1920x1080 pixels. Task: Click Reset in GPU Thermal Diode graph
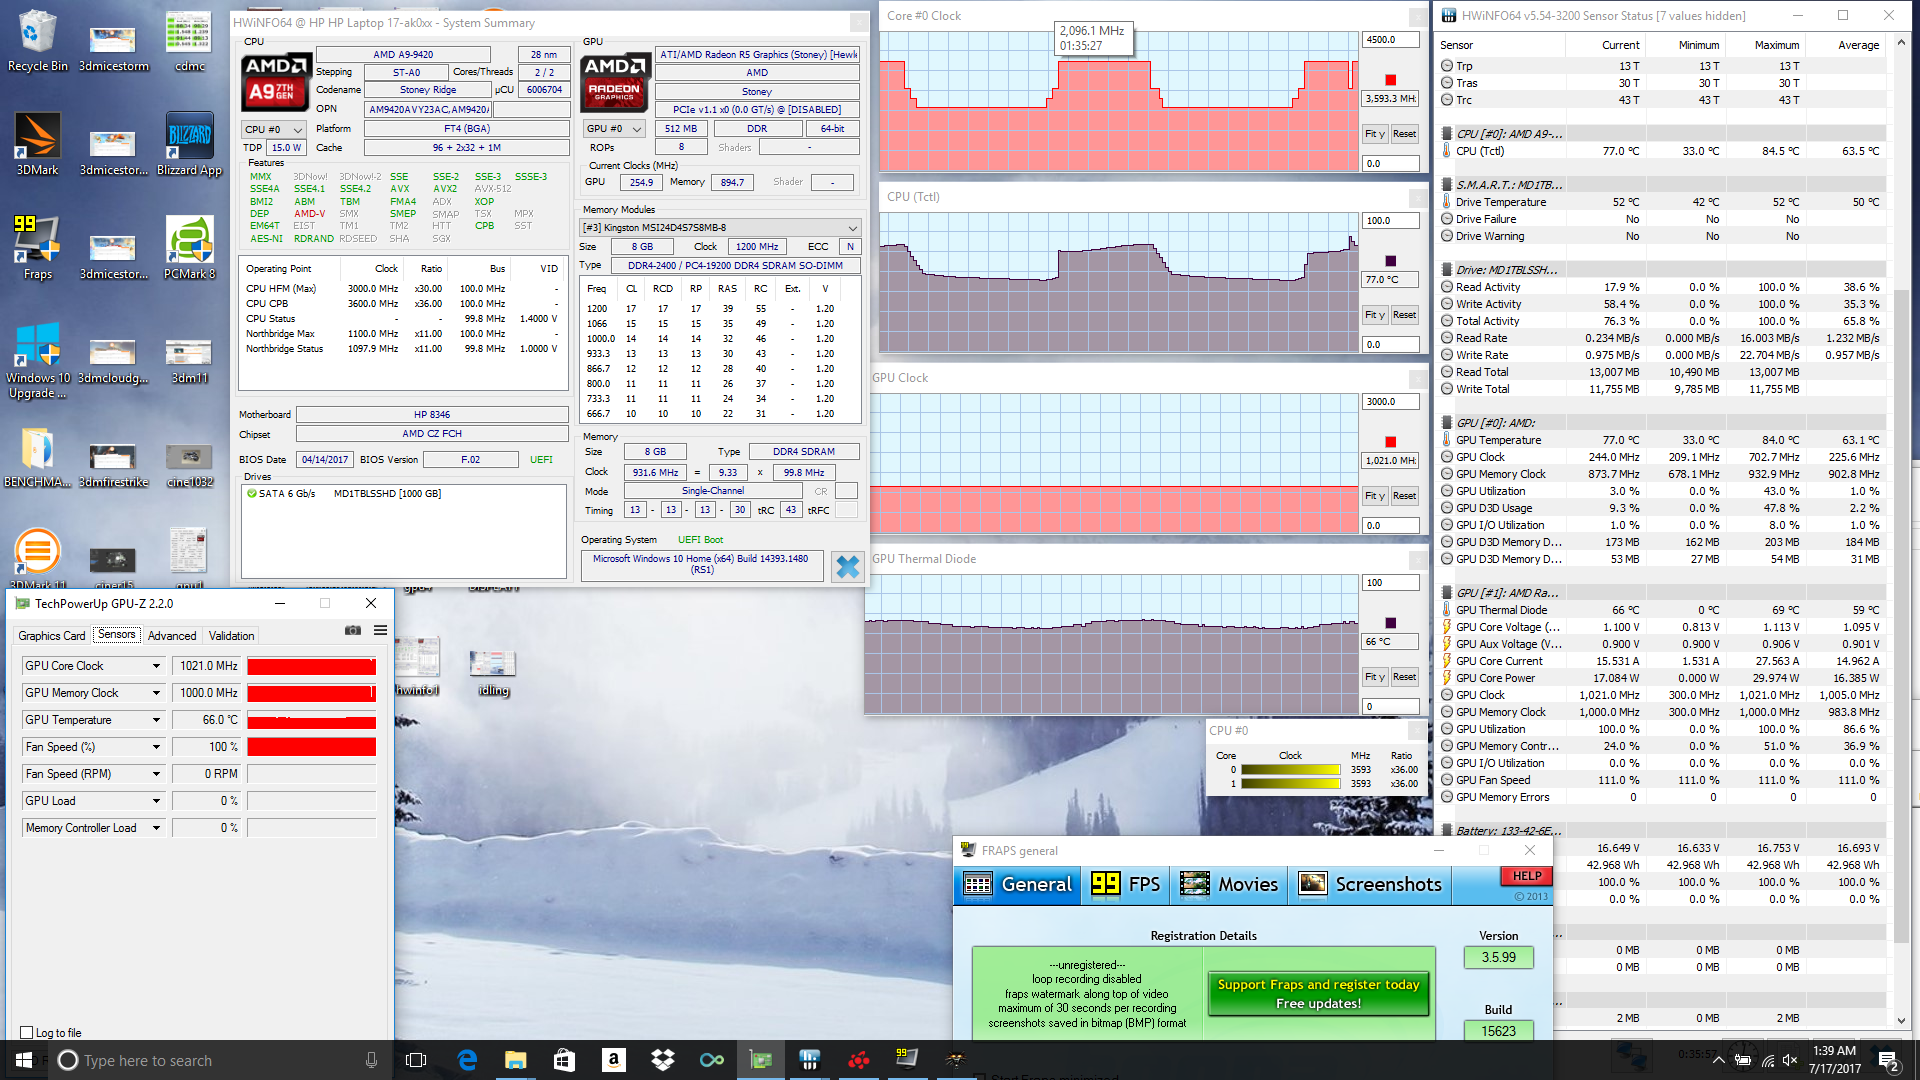pyautogui.click(x=1404, y=676)
